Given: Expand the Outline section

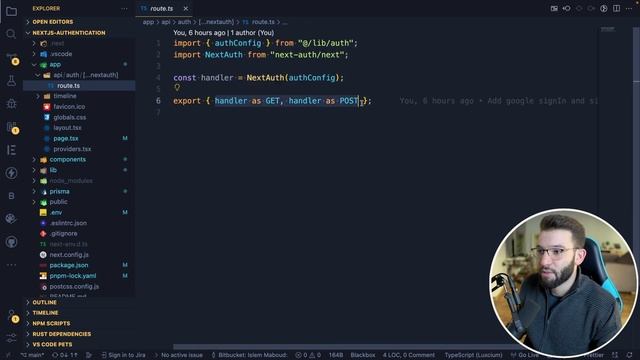Looking at the screenshot, I should (44, 302).
